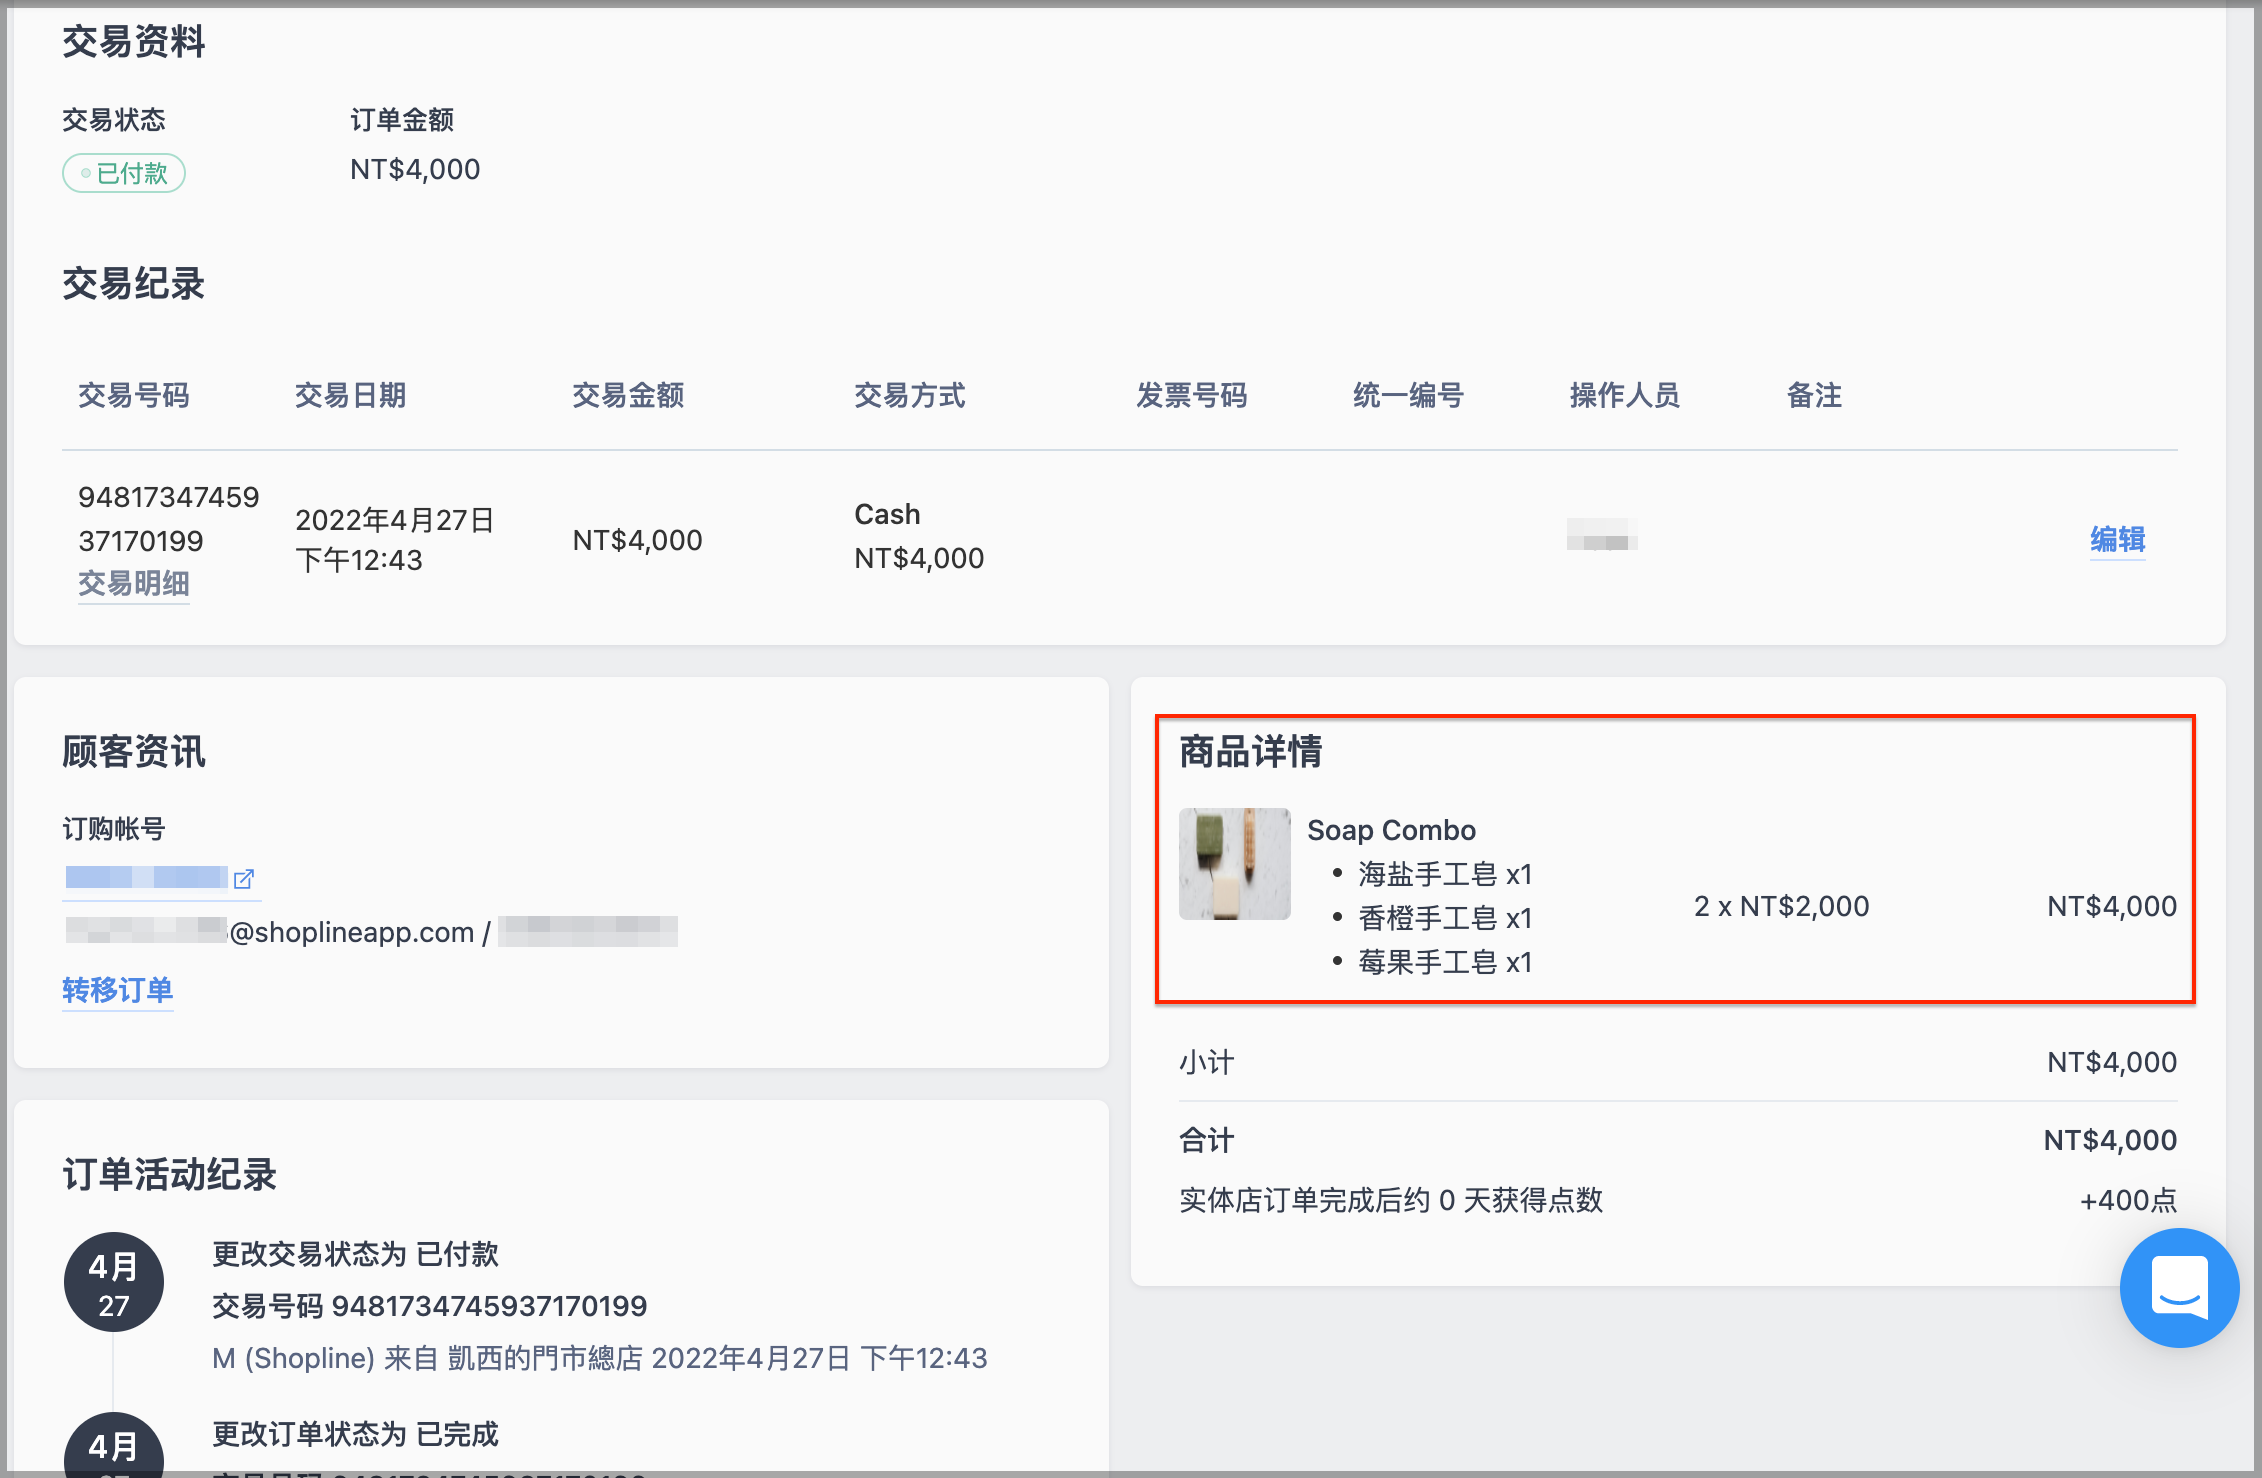This screenshot has width=2262, height=1478.
Task: Click the 更改订单状态为 已完成 activity entry
Action: pos(355,1434)
